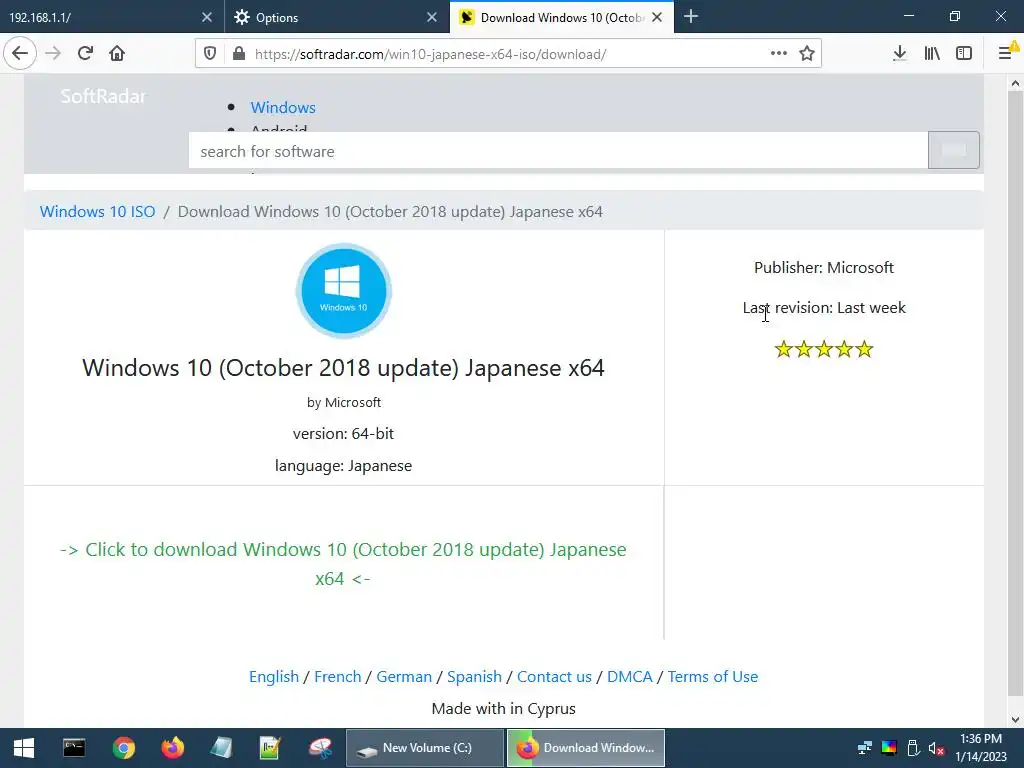This screenshot has width=1024, height=768.
Task: Click the search submit button
Action: point(953,150)
